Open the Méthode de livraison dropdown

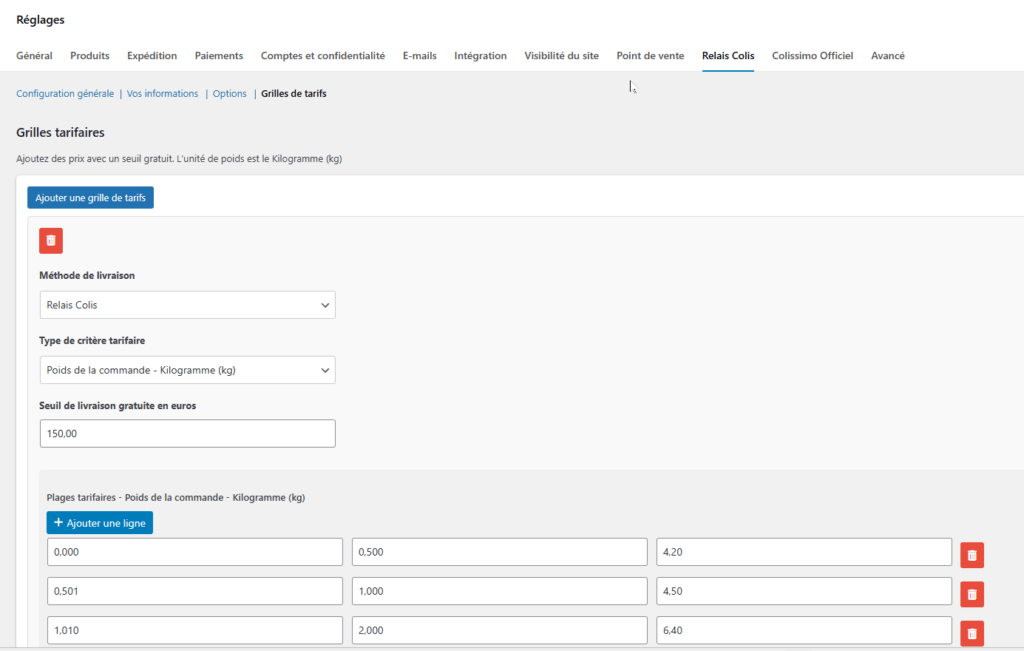click(187, 305)
